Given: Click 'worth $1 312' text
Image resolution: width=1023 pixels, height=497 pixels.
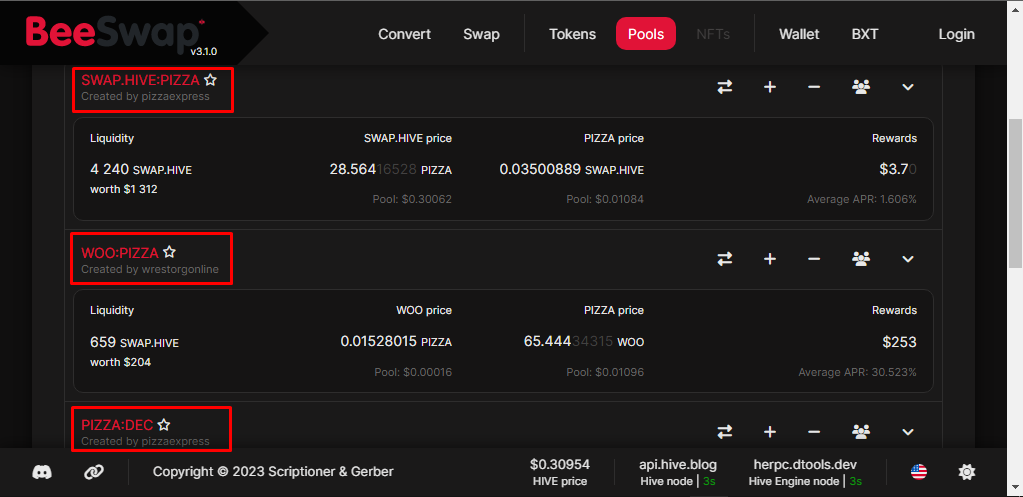Looking at the screenshot, I should point(124,189).
